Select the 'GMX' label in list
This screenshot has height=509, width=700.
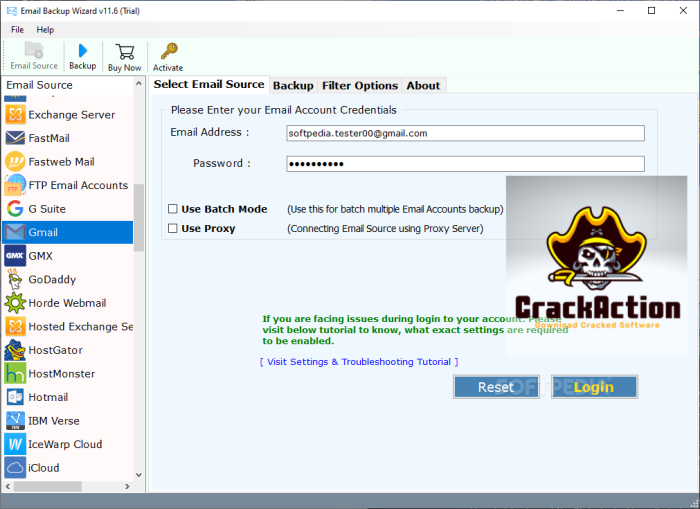[x=41, y=256]
